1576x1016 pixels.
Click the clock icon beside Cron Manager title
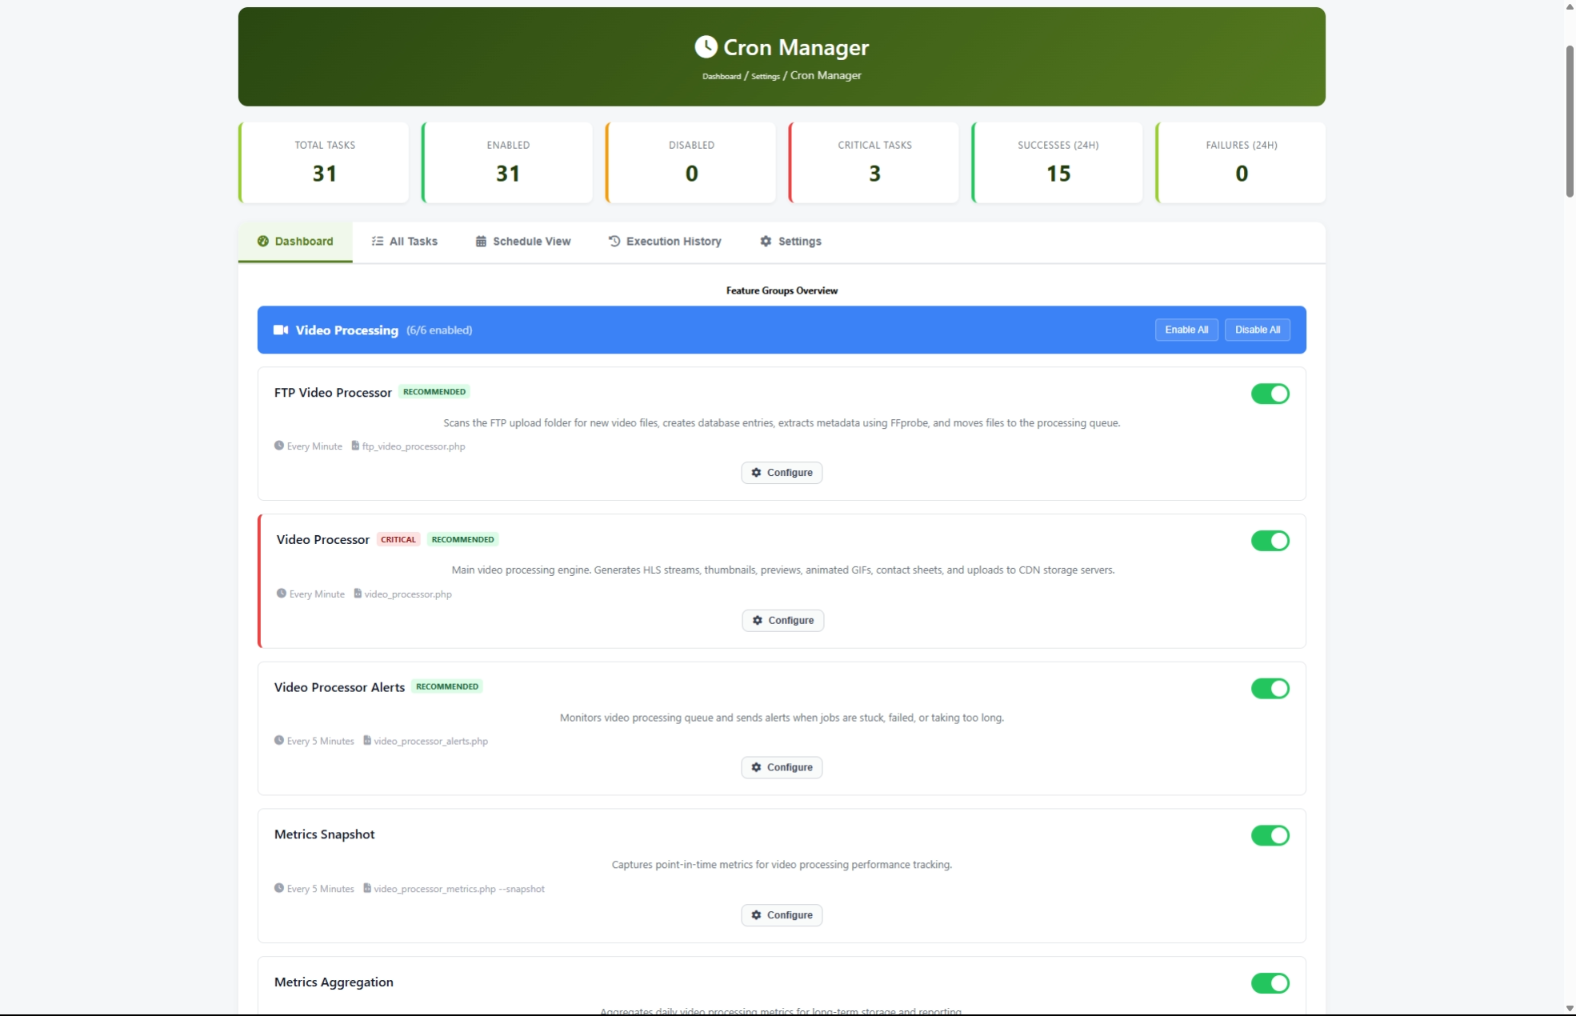tap(706, 47)
